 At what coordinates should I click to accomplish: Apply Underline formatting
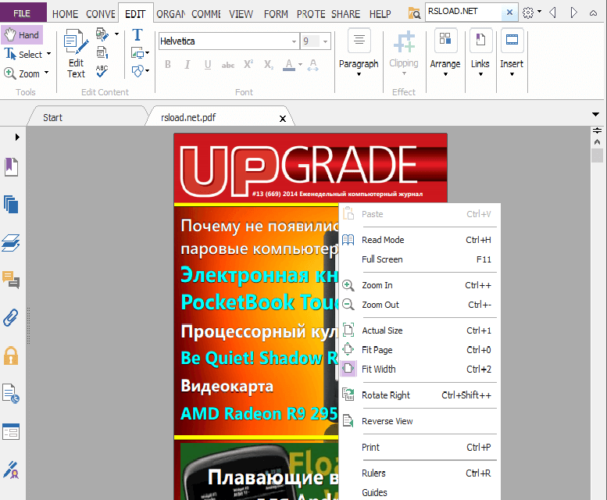207,64
